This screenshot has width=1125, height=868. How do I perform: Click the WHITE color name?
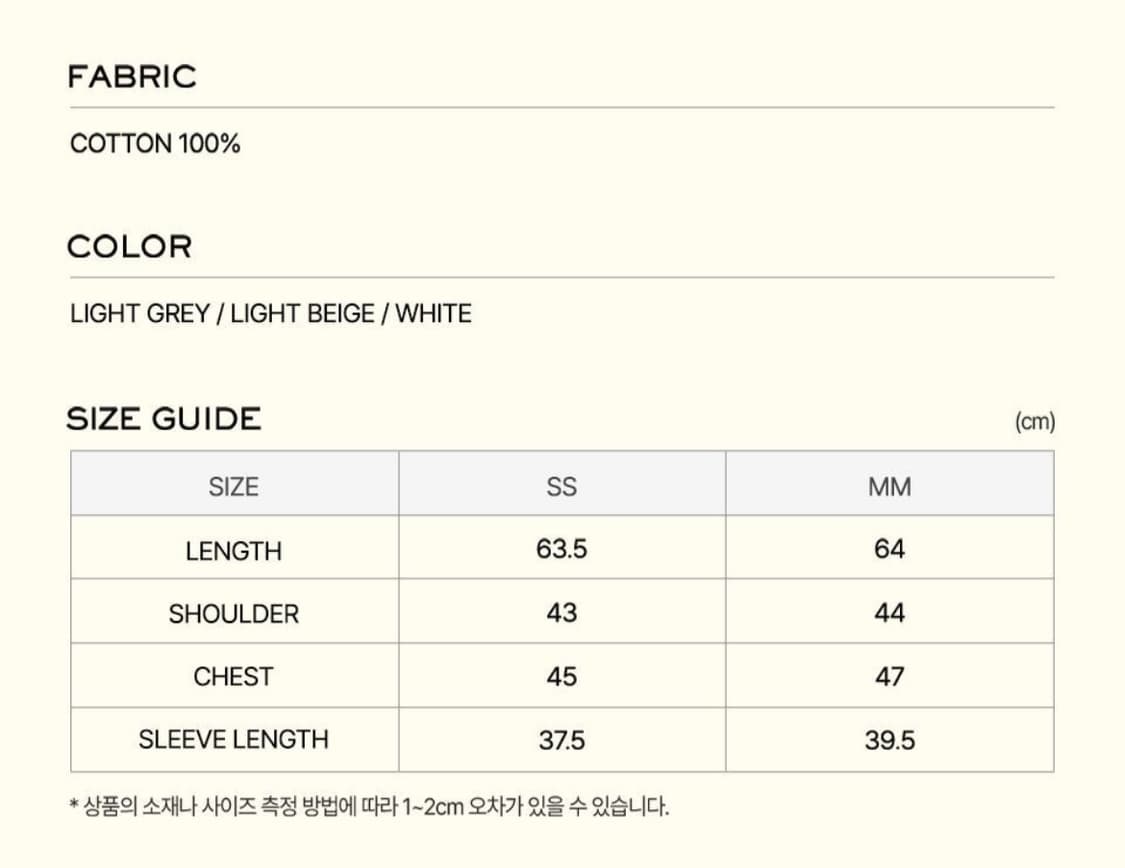click(433, 314)
